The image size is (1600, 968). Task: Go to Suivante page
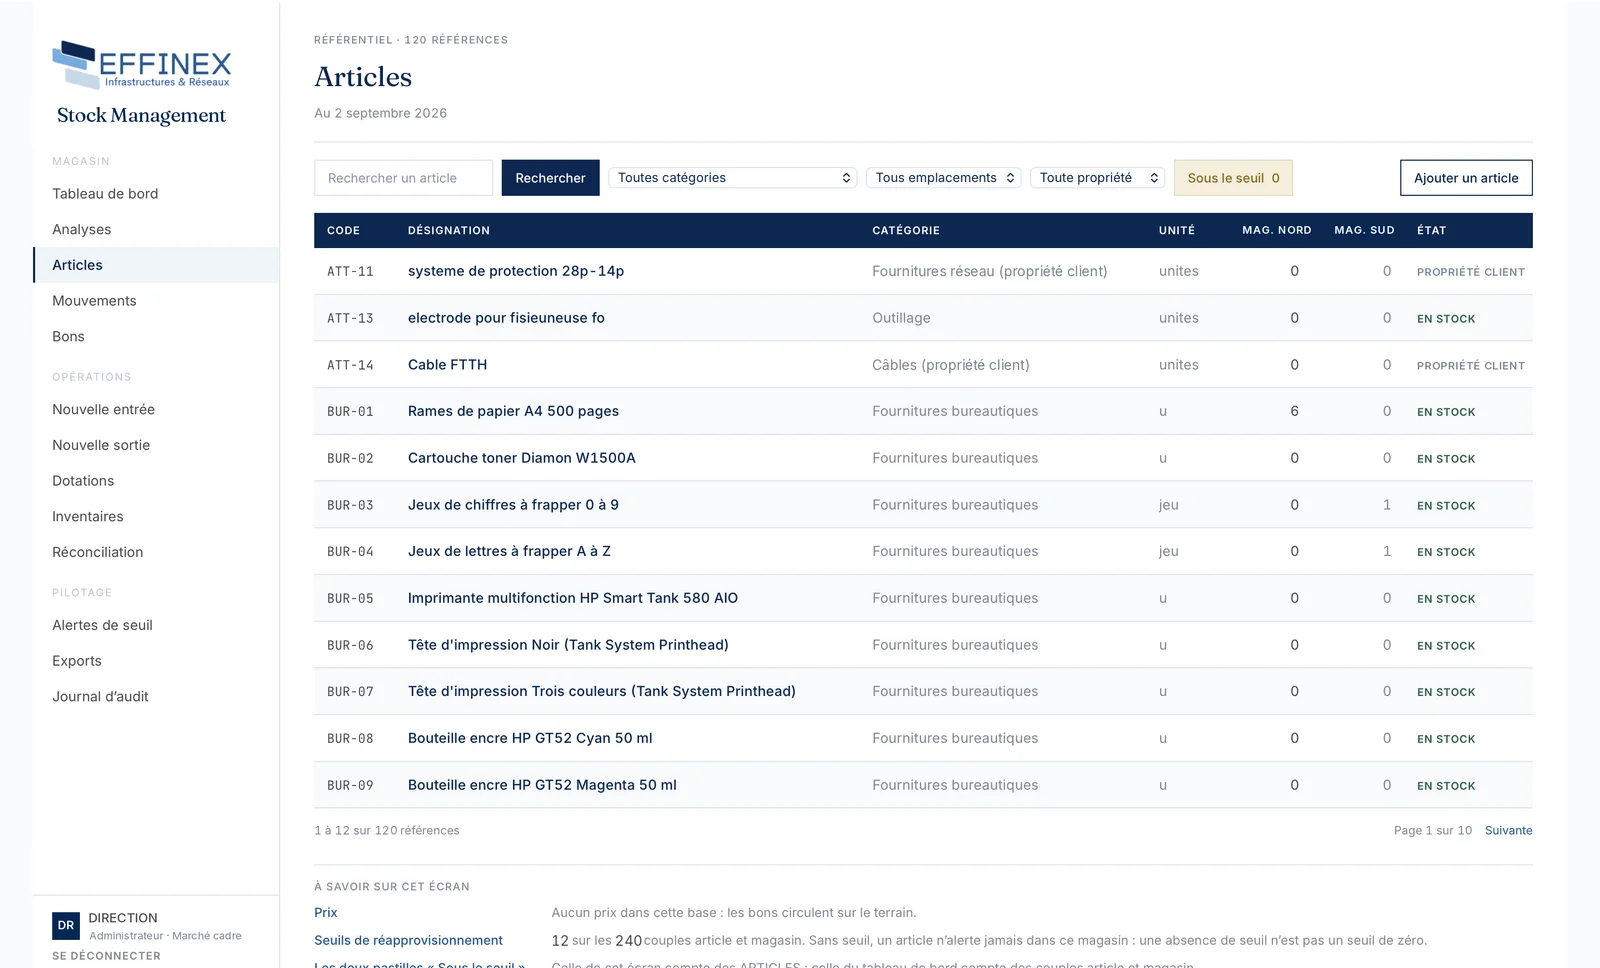click(x=1508, y=831)
